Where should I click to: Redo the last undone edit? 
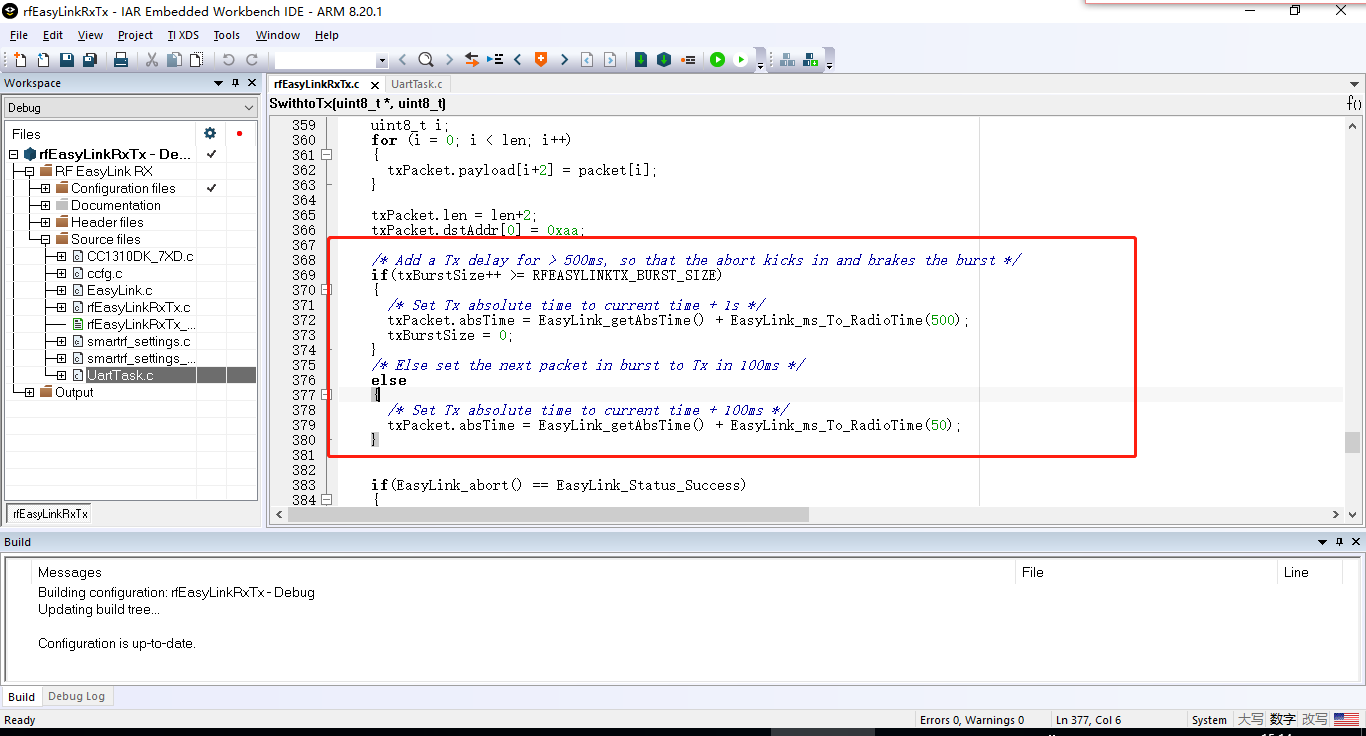252,60
